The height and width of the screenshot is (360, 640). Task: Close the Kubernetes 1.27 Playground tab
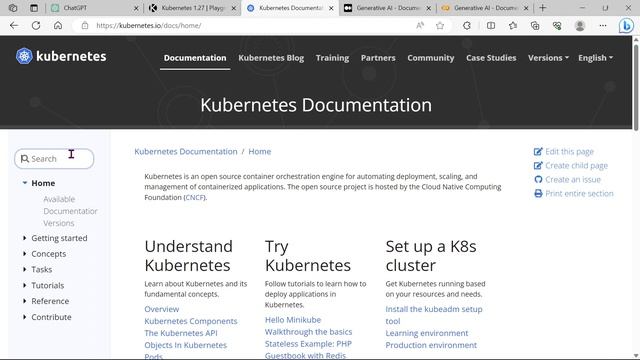click(234, 8)
